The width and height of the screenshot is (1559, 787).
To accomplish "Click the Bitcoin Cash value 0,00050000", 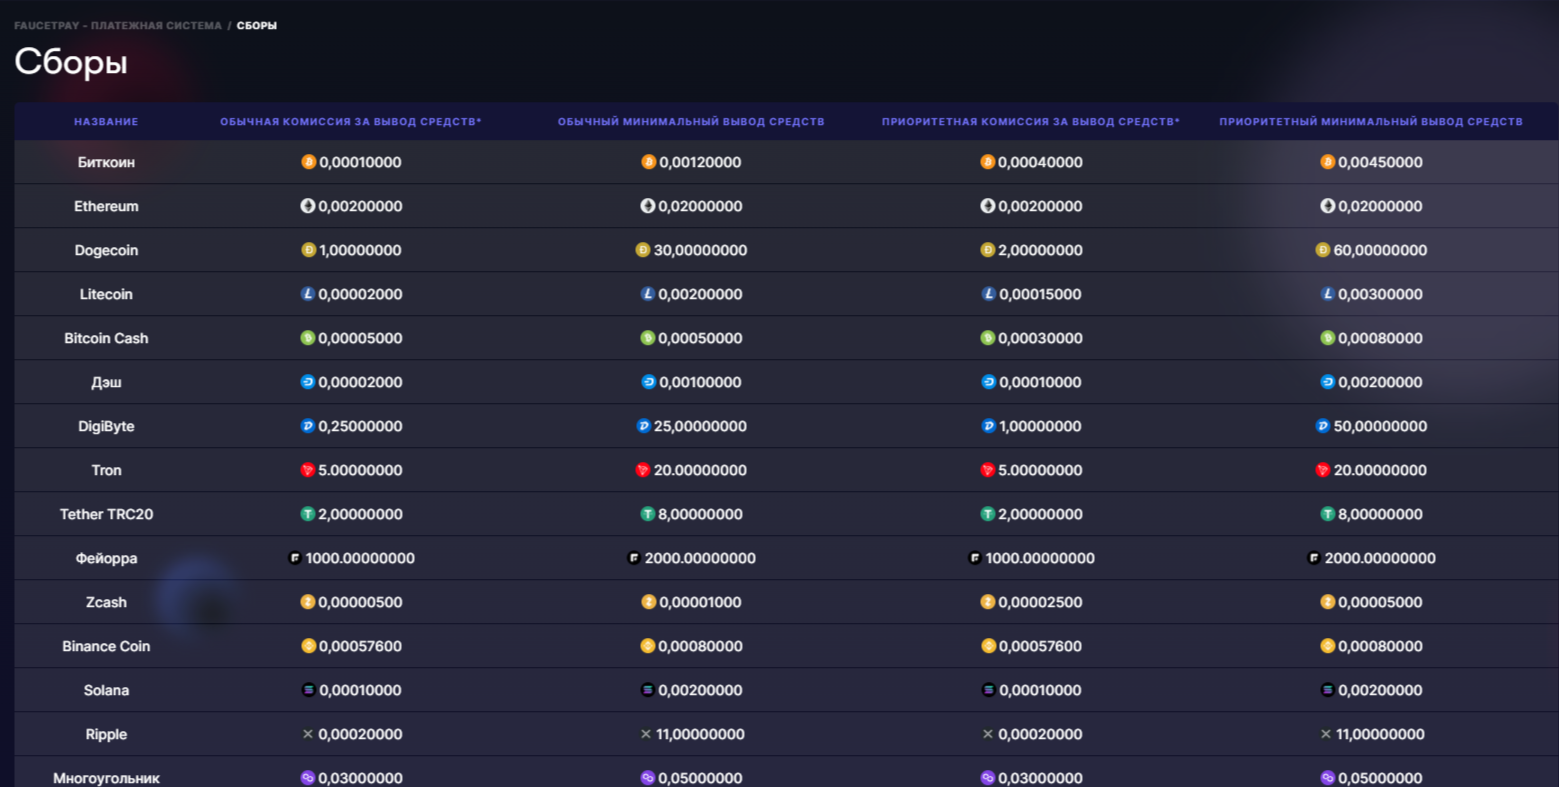I will pos(700,338).
